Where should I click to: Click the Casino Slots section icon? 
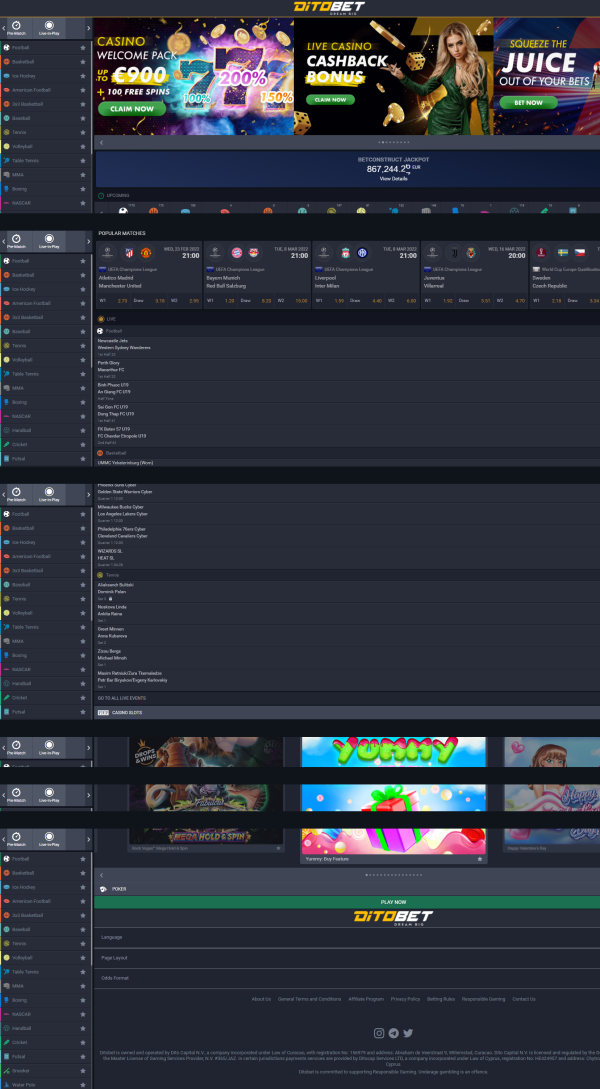(x=103, y=713)
